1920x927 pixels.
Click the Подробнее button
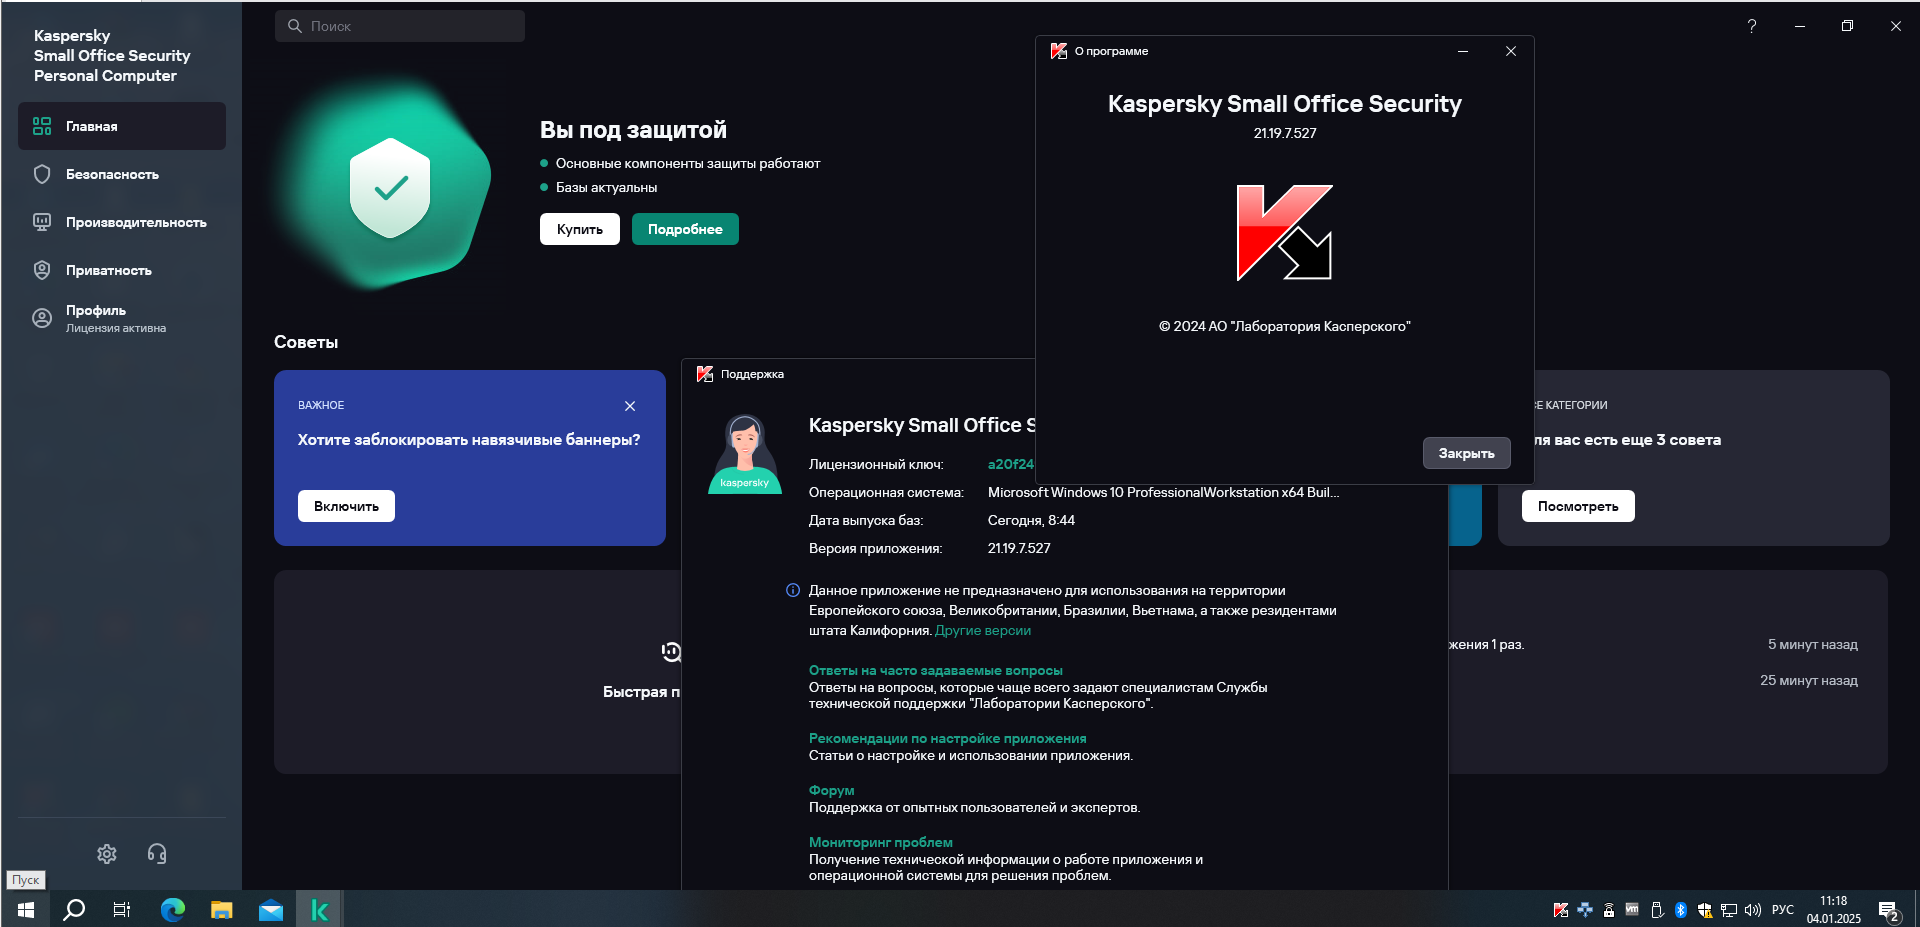pyautogui.click(x=685, y=229)
